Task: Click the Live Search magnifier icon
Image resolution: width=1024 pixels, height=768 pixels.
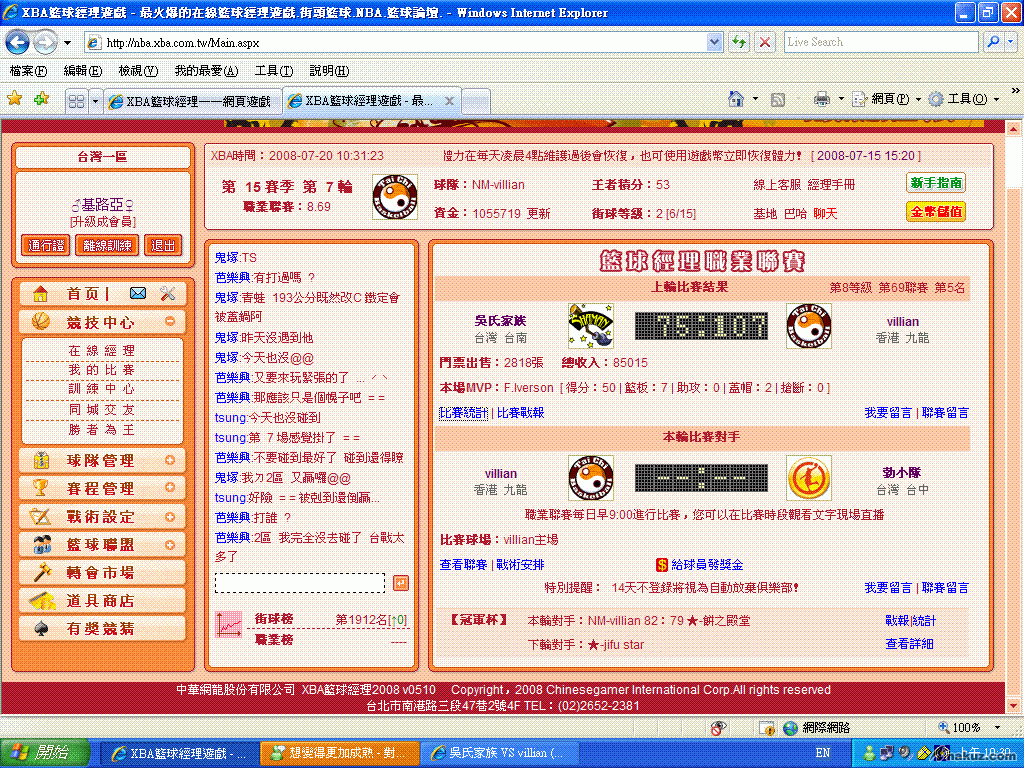Action: 993,42
